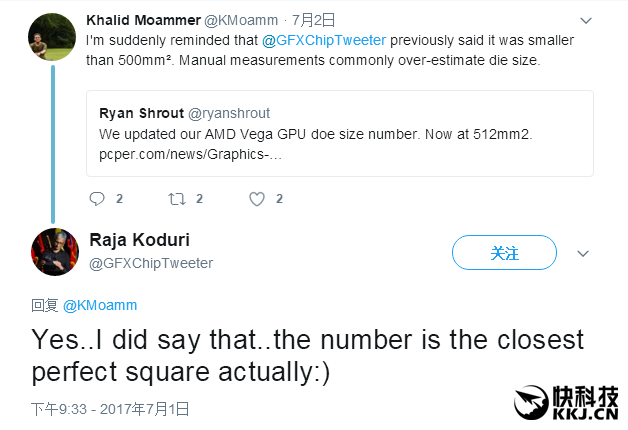The height and width of the screenshot is (430, 628).
Task: Open the @GFXChipTweeter mention link
Action: pos(324,40)
